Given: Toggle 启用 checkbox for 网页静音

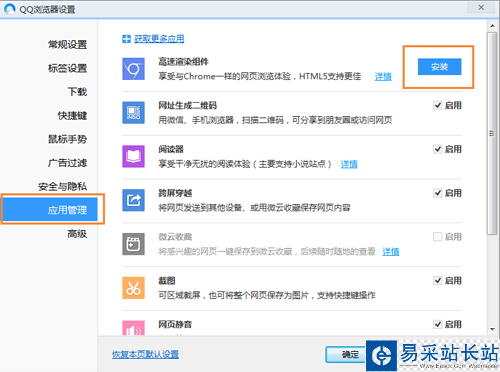Looking at the screenshot, I should (x=437, y=324).
